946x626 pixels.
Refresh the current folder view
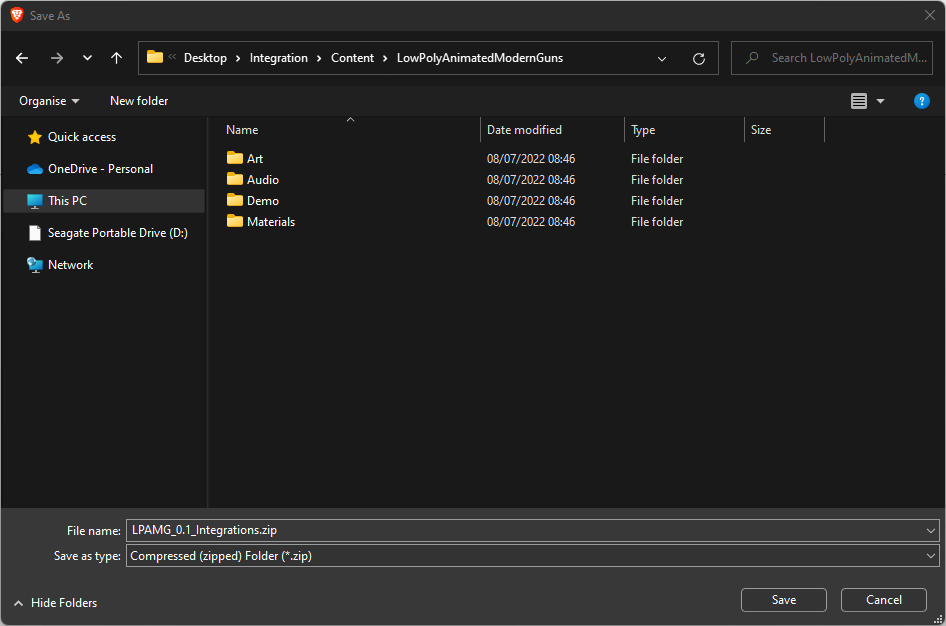699,58
